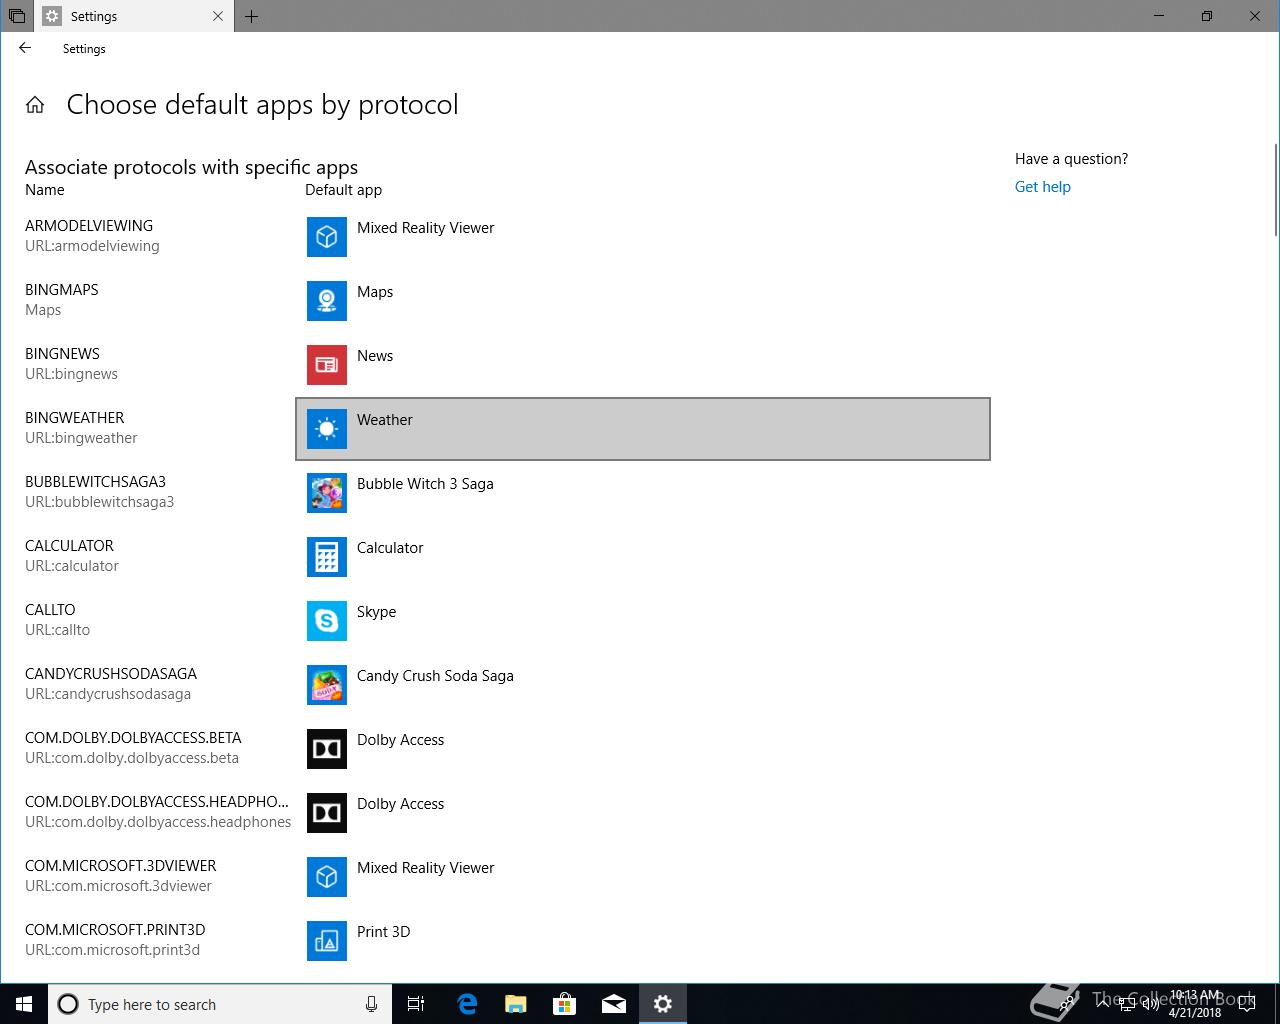
Task: Click the COM.MICROSOFT.PRINT3D protocol name
Action: 115,930
